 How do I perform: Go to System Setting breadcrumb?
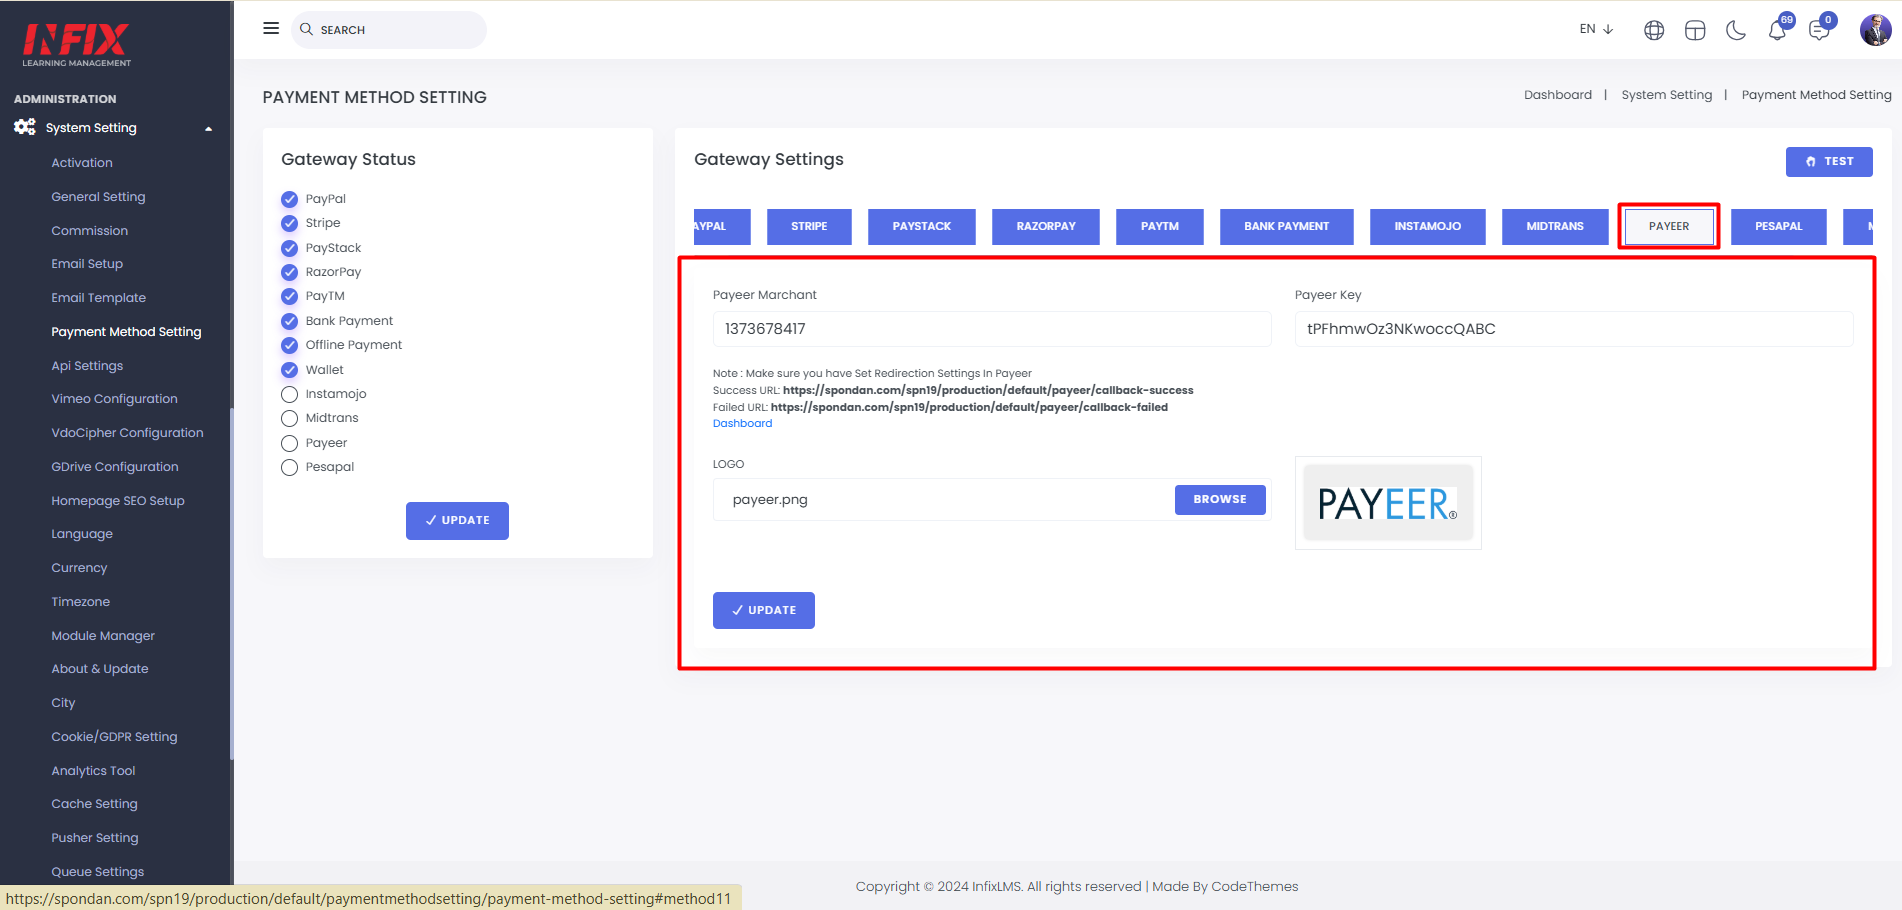pyautogui.click(x=1667, y=95)
